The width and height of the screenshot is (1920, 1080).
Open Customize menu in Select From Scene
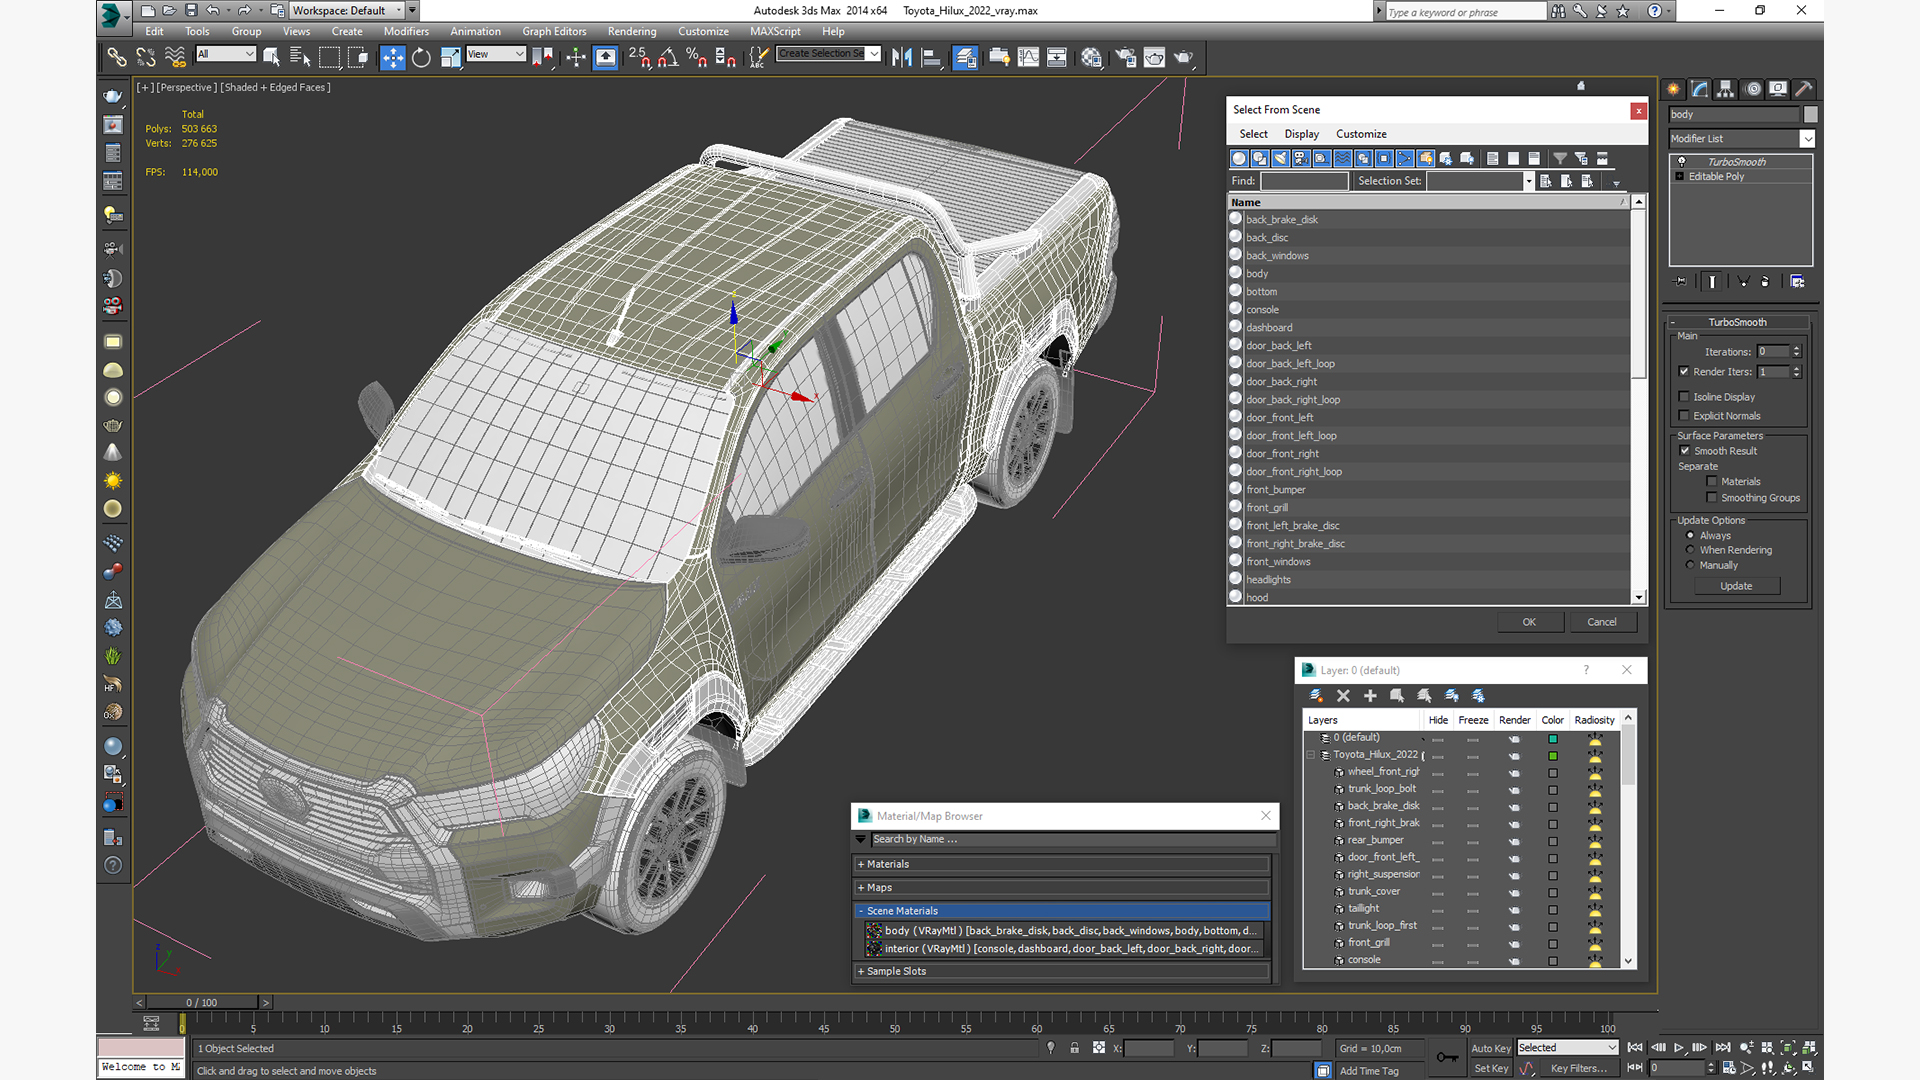point(1361,134)
